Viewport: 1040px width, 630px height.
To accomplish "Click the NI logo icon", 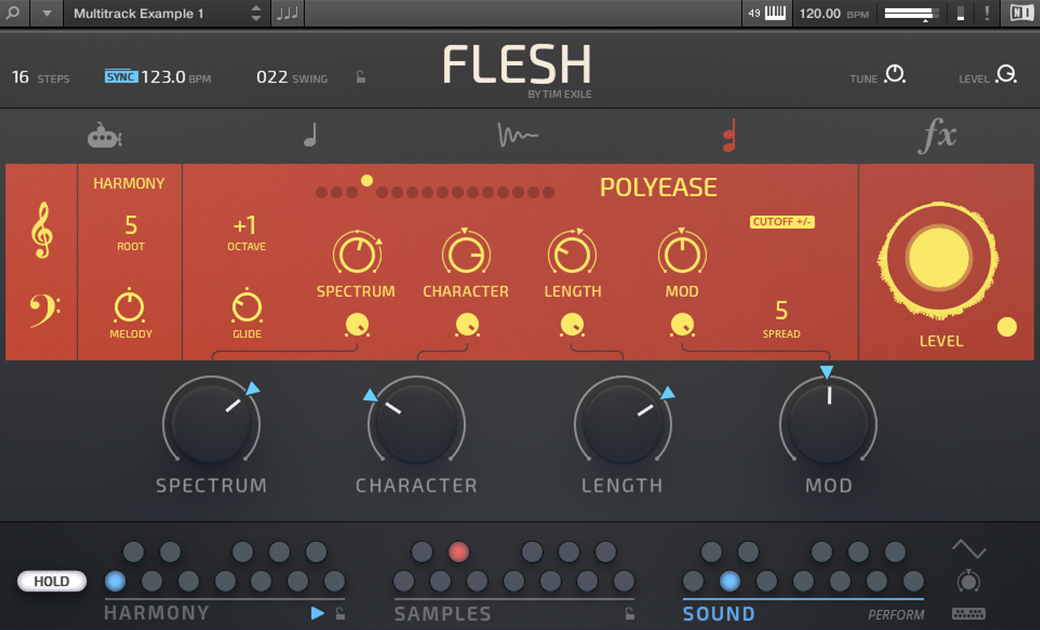I will coord(1021,13).
